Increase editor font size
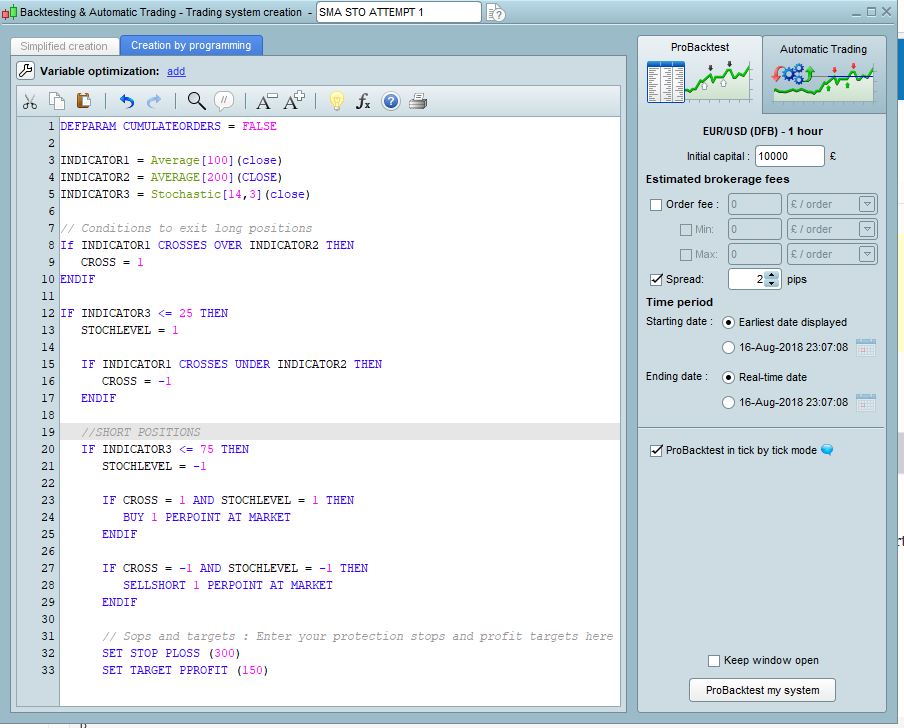The image size is (904, 728). (x=295, y=101)
